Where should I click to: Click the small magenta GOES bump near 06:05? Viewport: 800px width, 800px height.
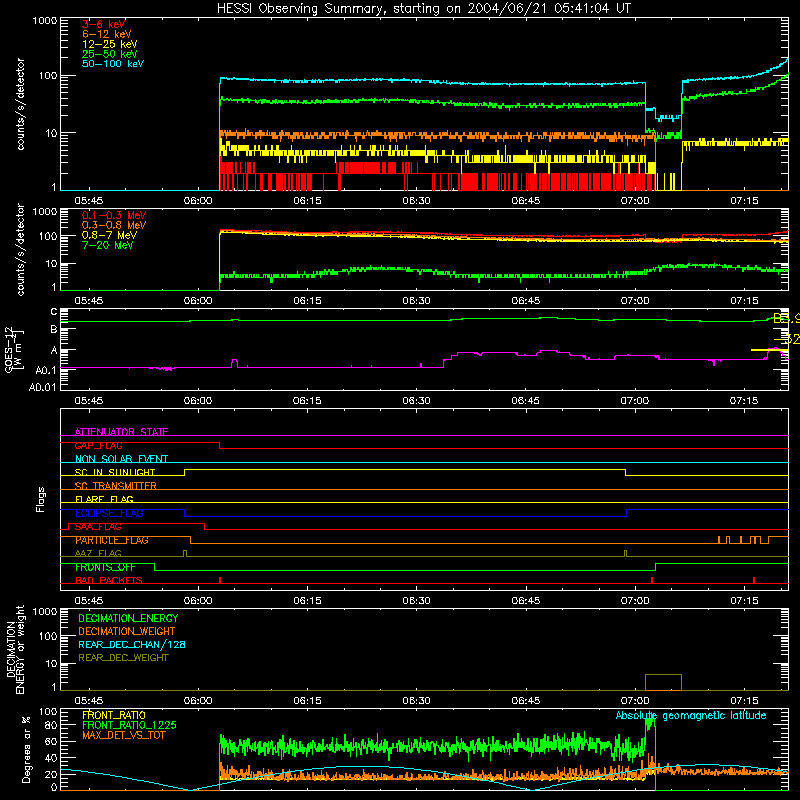[x=234, y=363]
